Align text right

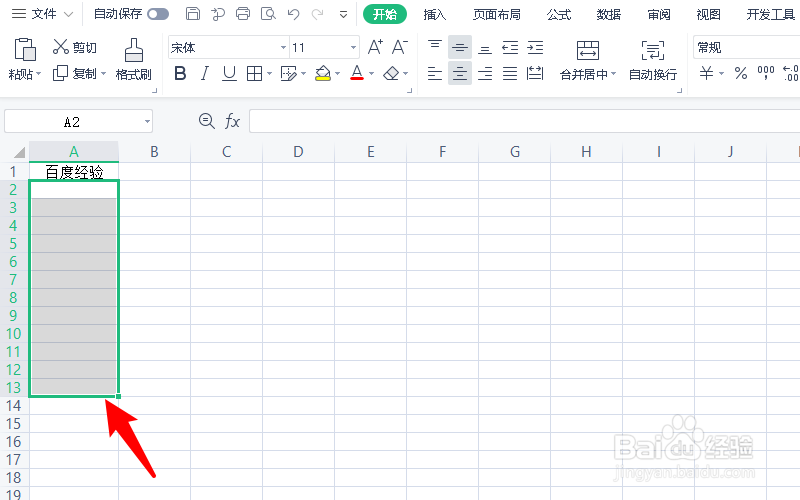pyautogui.click(x=485, y=74)
